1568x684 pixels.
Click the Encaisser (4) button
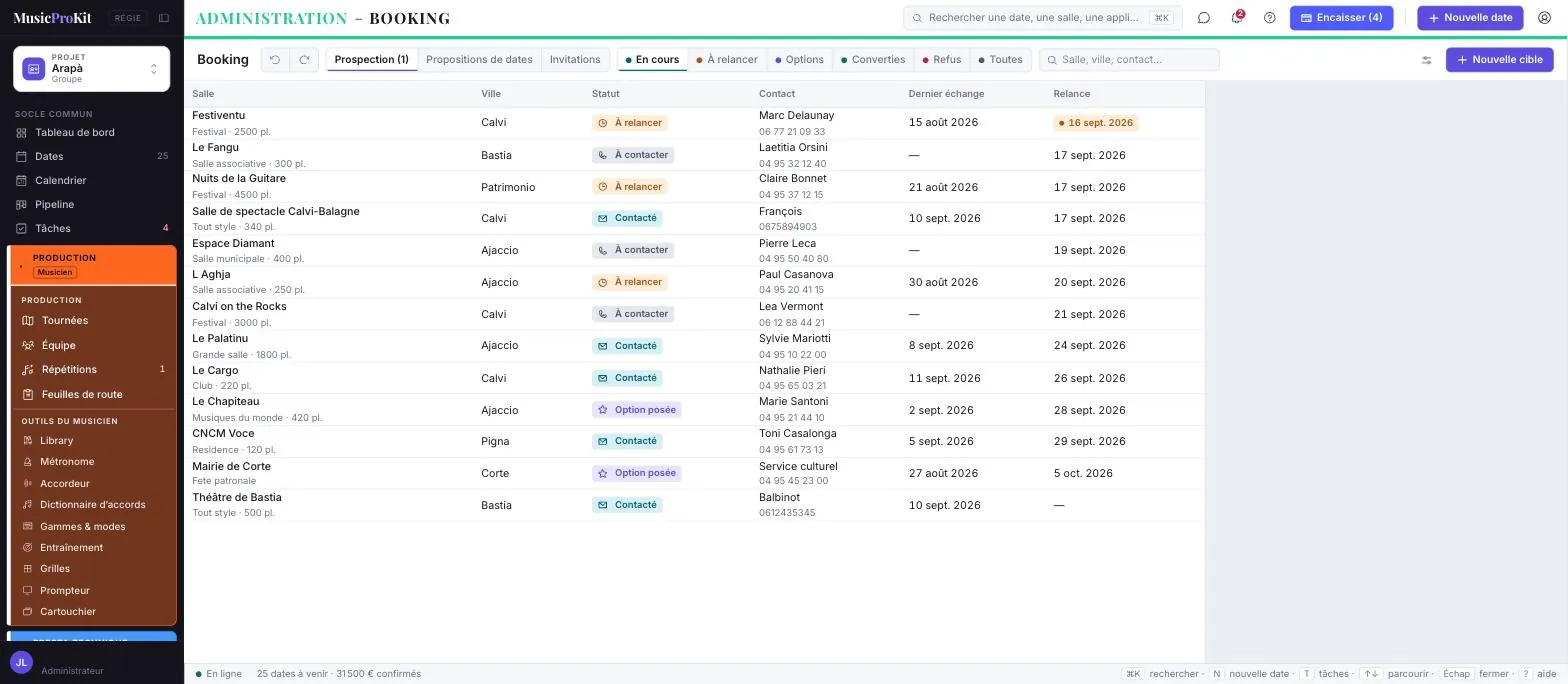click(1341, 18)
